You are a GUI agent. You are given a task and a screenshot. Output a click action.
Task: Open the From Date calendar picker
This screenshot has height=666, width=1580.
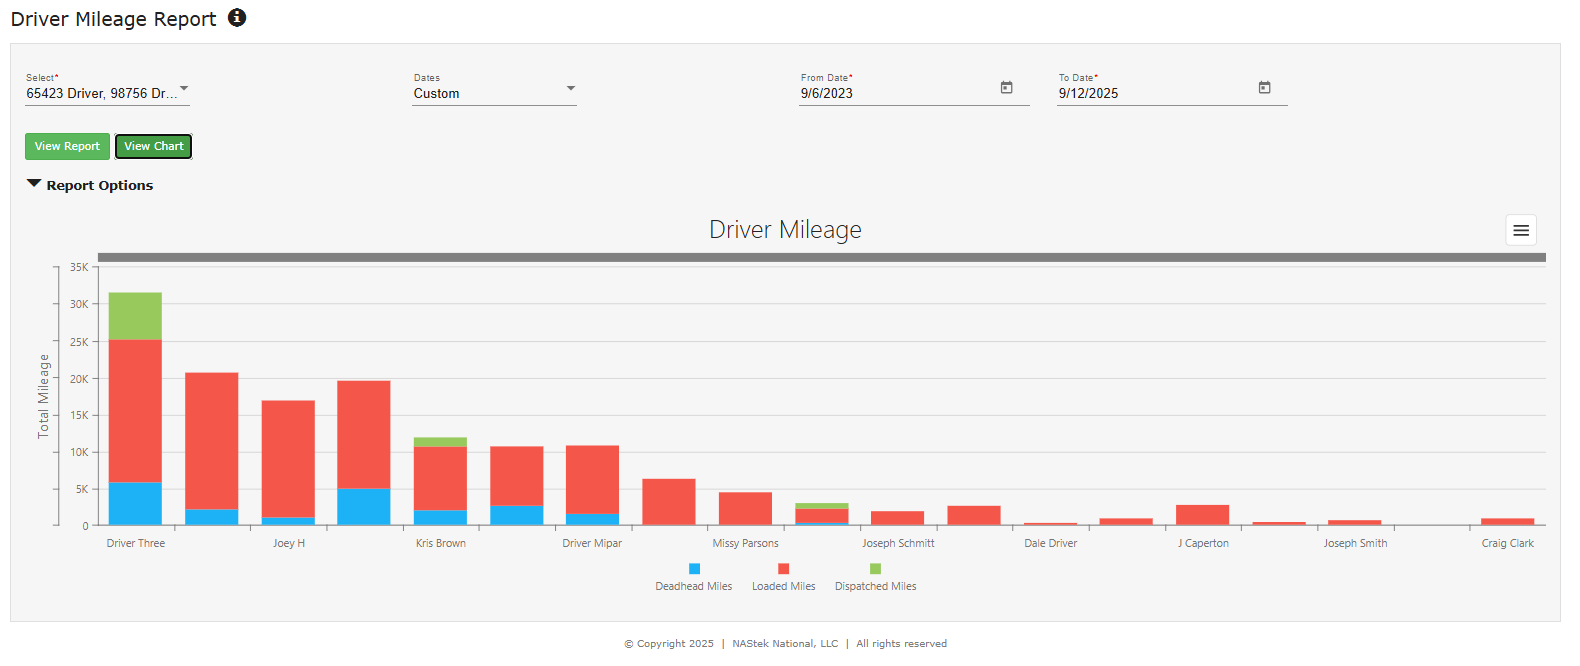1006,88
